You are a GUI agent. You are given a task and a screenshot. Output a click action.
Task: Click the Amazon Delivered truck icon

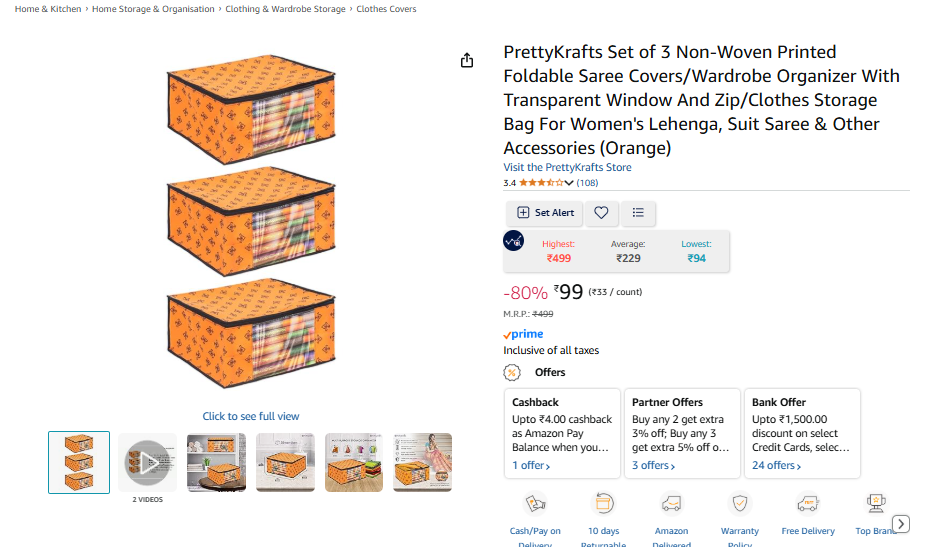coord(672,504)
